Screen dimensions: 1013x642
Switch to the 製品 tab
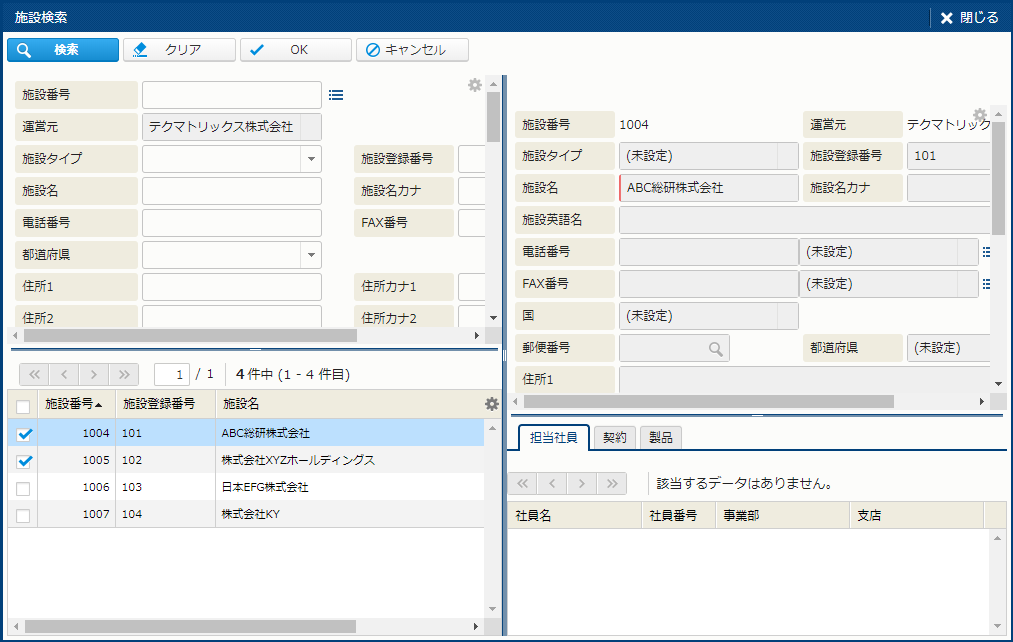(660, 437)
